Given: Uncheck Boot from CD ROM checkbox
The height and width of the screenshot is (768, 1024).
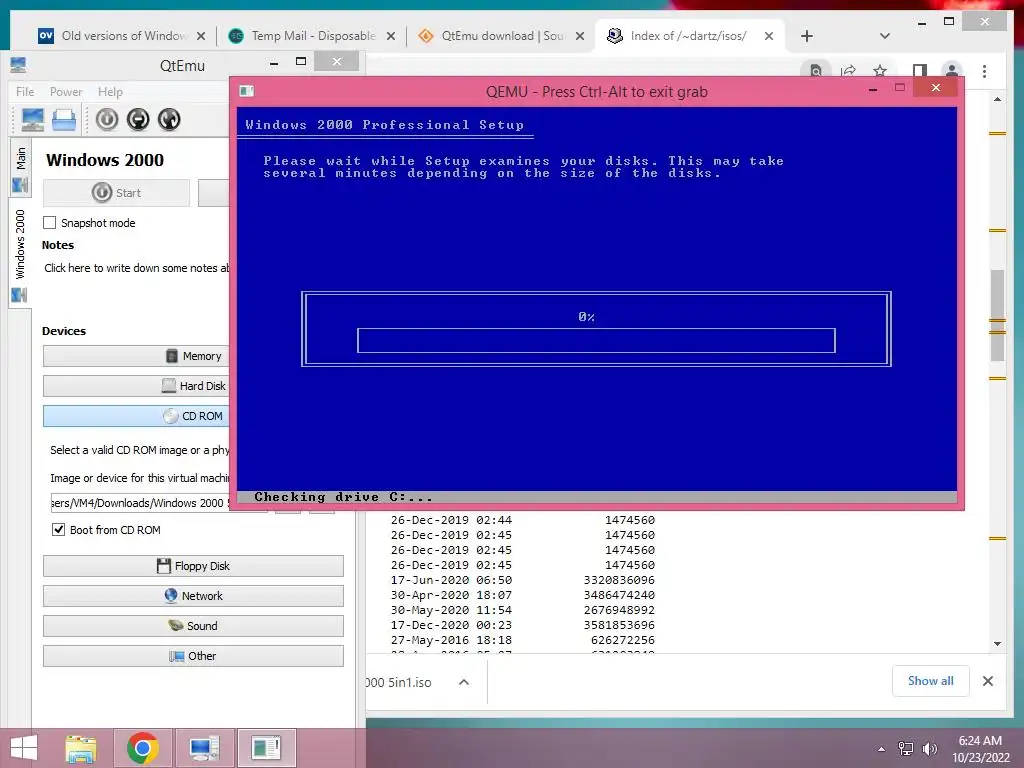Looking at the screenshot, I should (58, 530).
